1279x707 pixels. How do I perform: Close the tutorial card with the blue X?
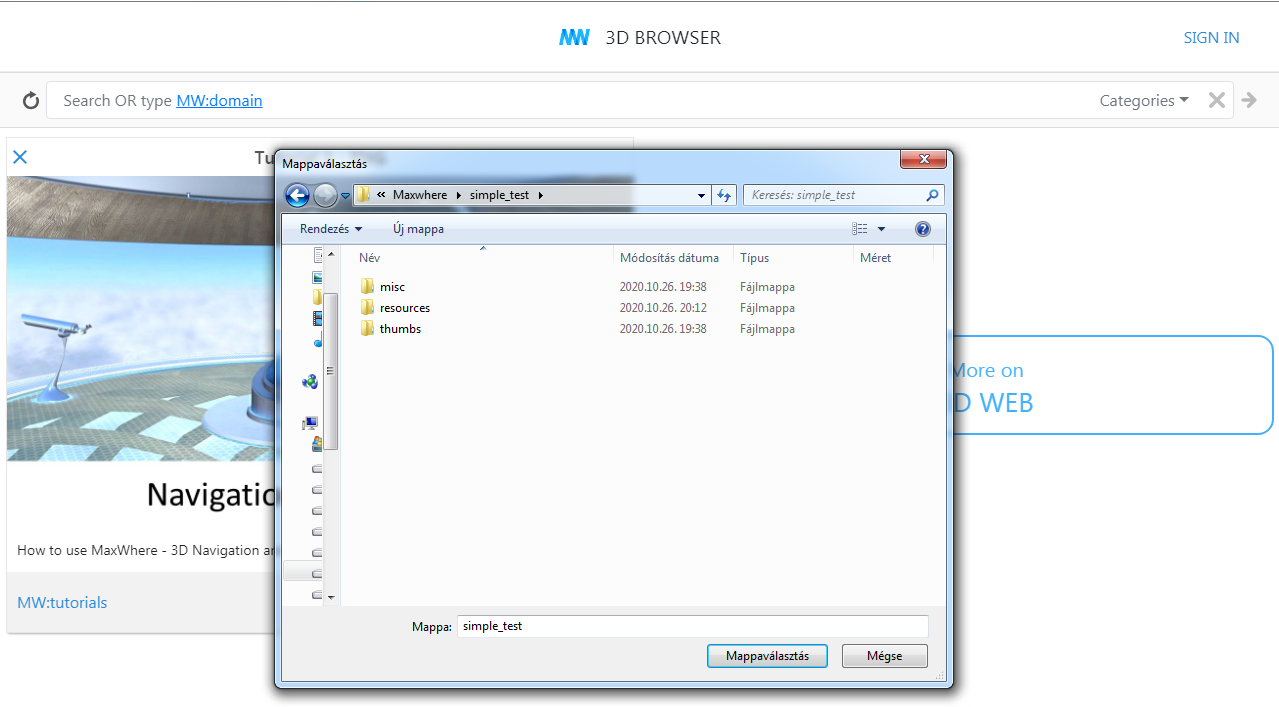(20, 157)
